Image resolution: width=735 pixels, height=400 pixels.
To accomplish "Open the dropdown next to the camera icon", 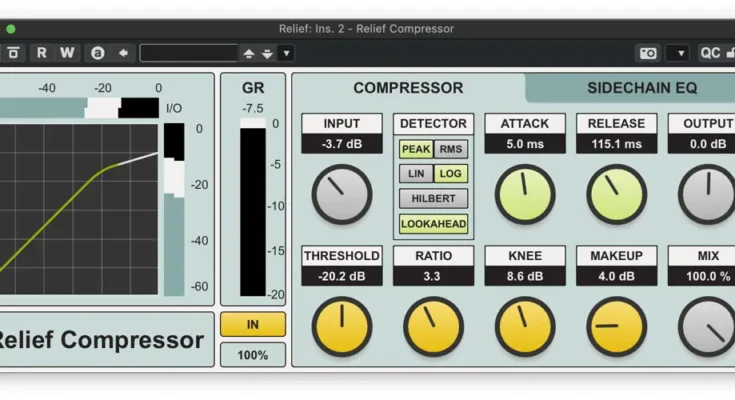I will [678, 53].
